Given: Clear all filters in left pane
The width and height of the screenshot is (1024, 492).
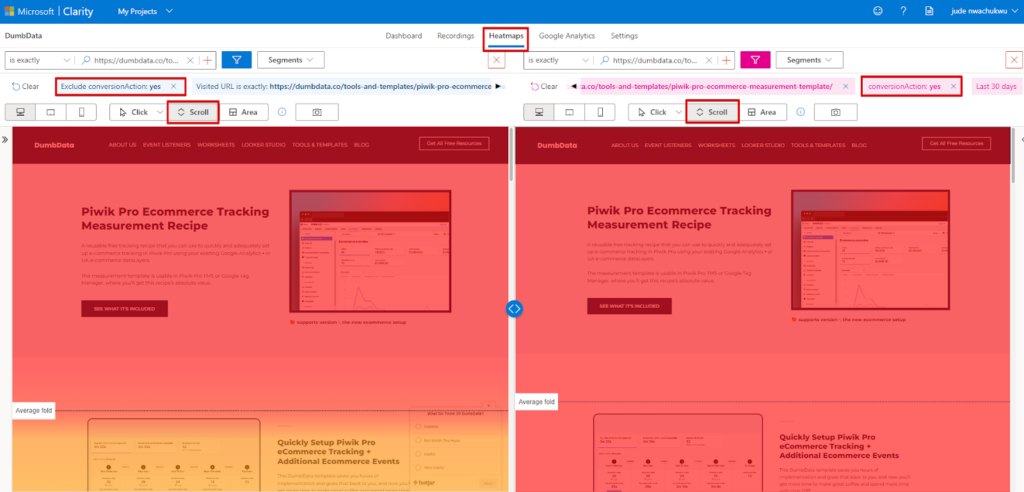Looking at the screenshot, I should point(25,86).
